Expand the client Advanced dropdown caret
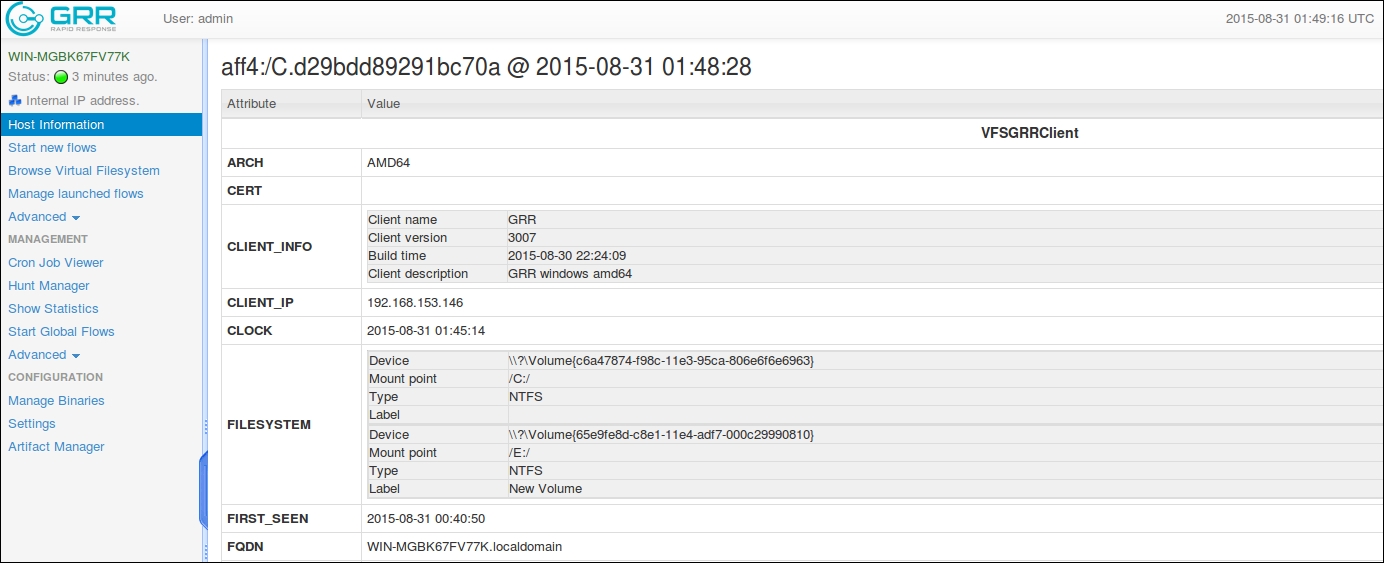1384x563 pixels. click(x=76, y=217)
